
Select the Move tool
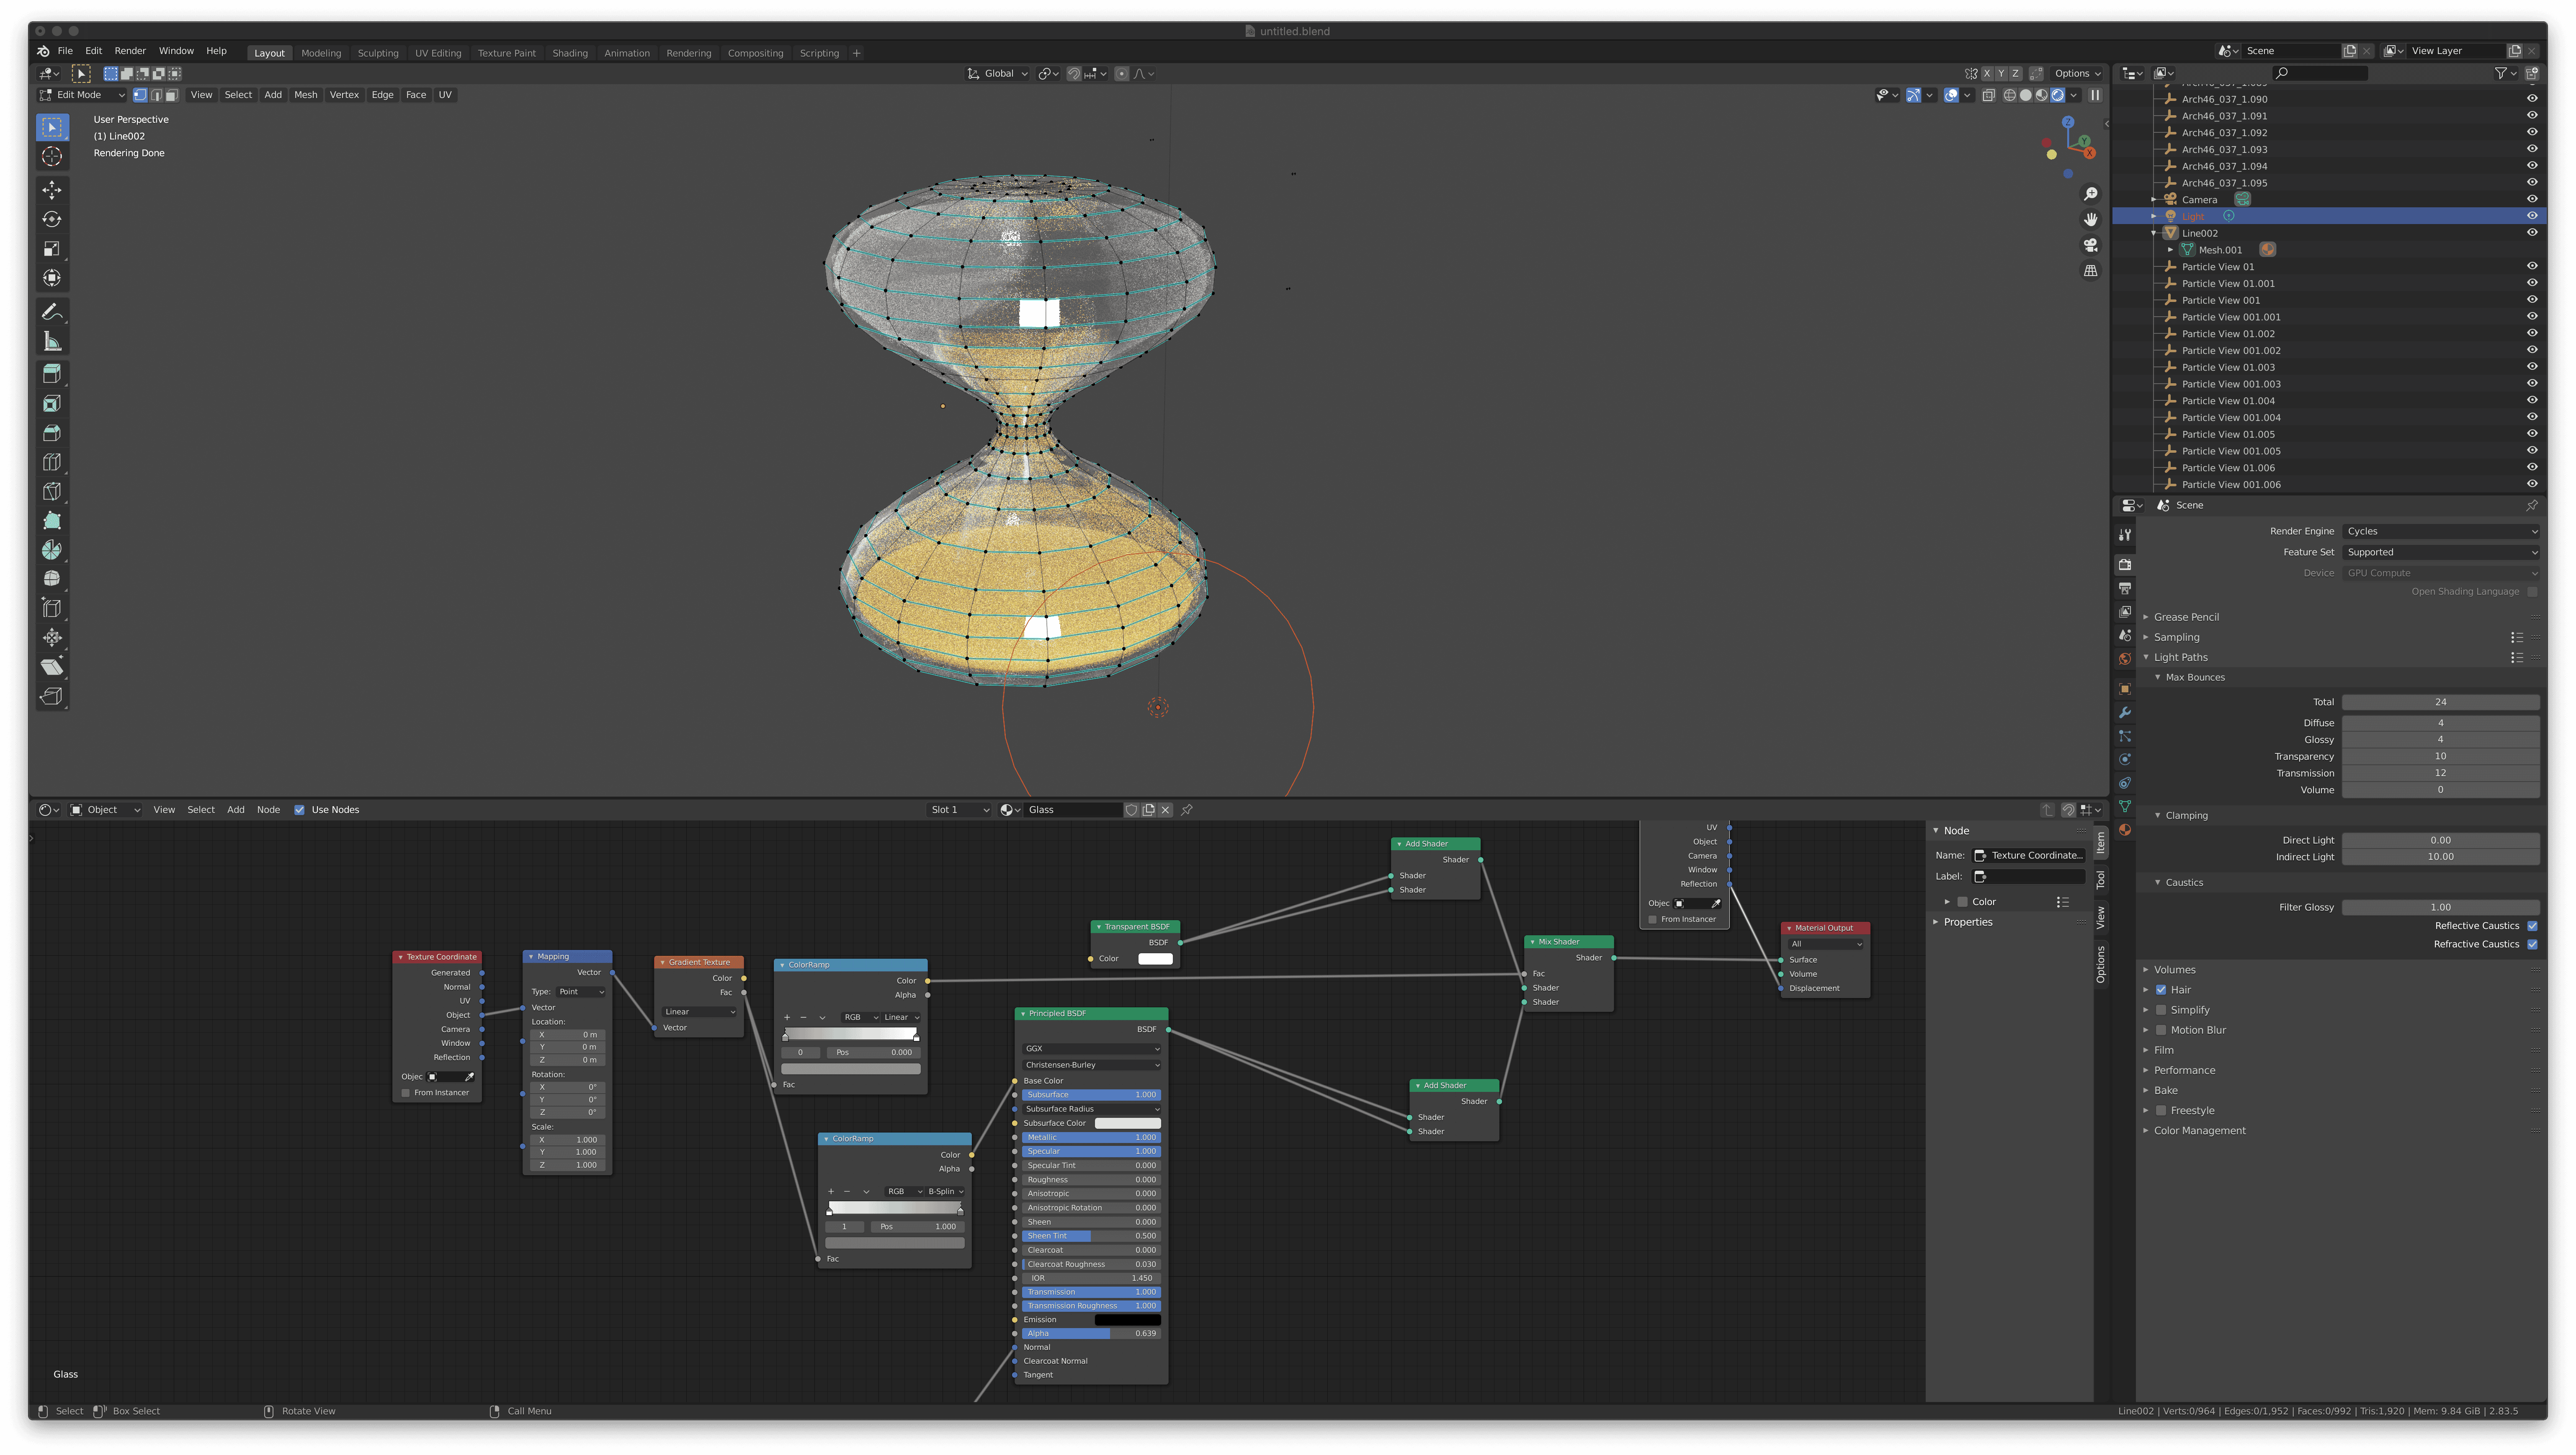52,190
